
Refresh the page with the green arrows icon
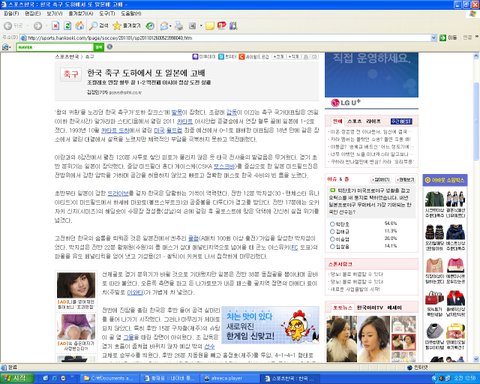click(68, 26)
